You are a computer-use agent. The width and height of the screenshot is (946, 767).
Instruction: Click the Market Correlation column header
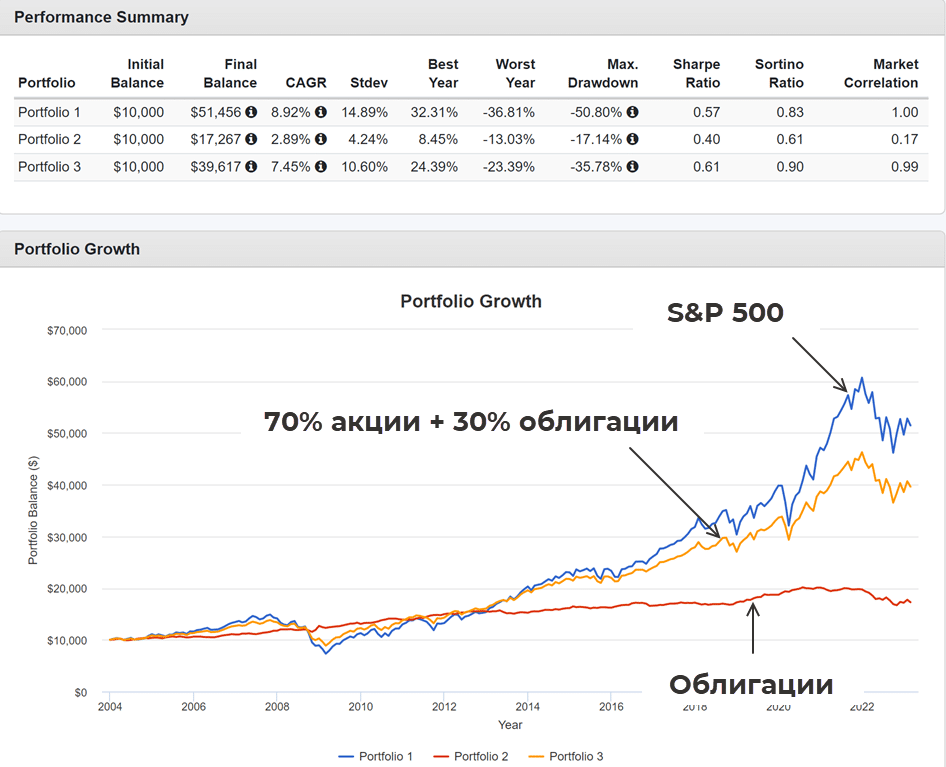coord(880,74)
